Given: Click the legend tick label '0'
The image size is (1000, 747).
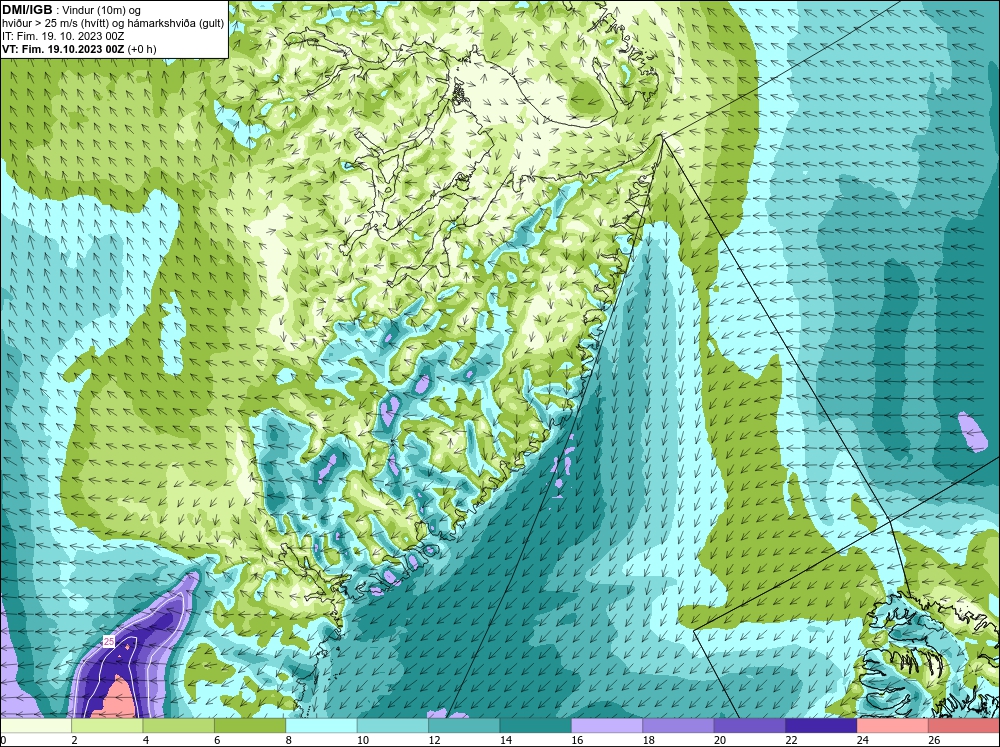Looking at the screenshot, I should [3, 740].
